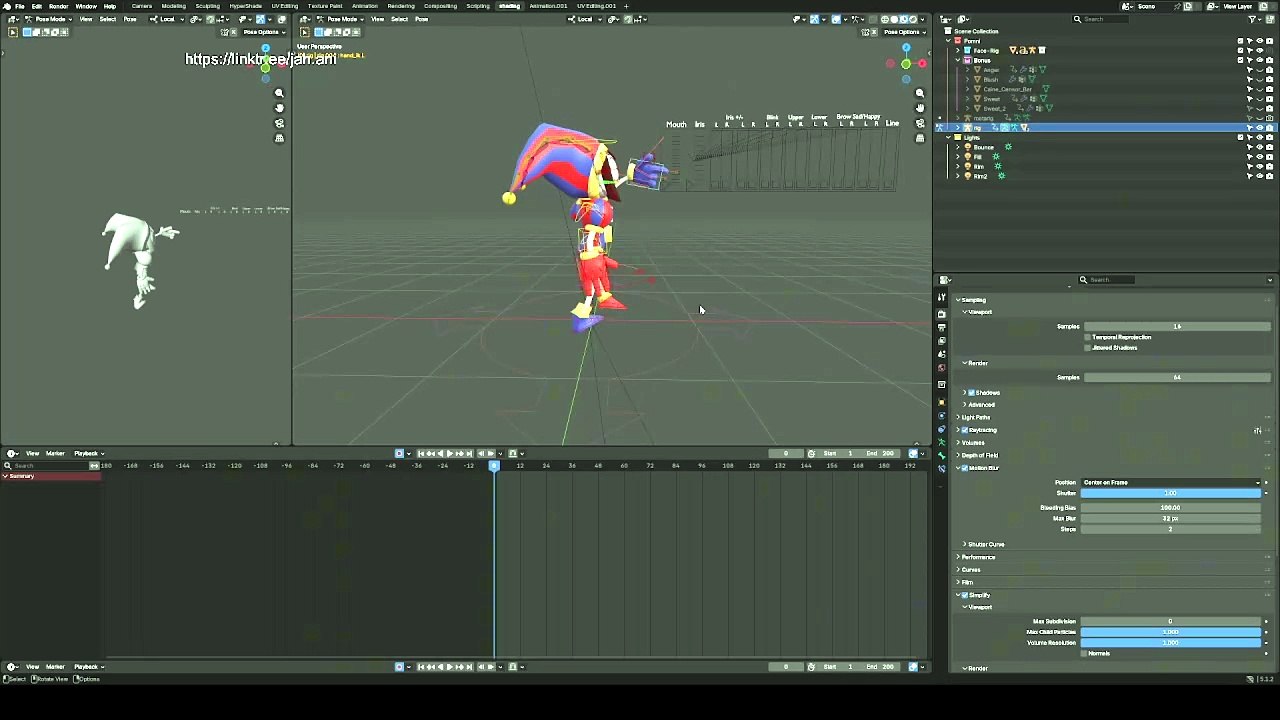Image resolution: width=1280 pixels, height=720 pixels.
Task: Open the Bone Constraints properties tab
Action: coord(941,468)
